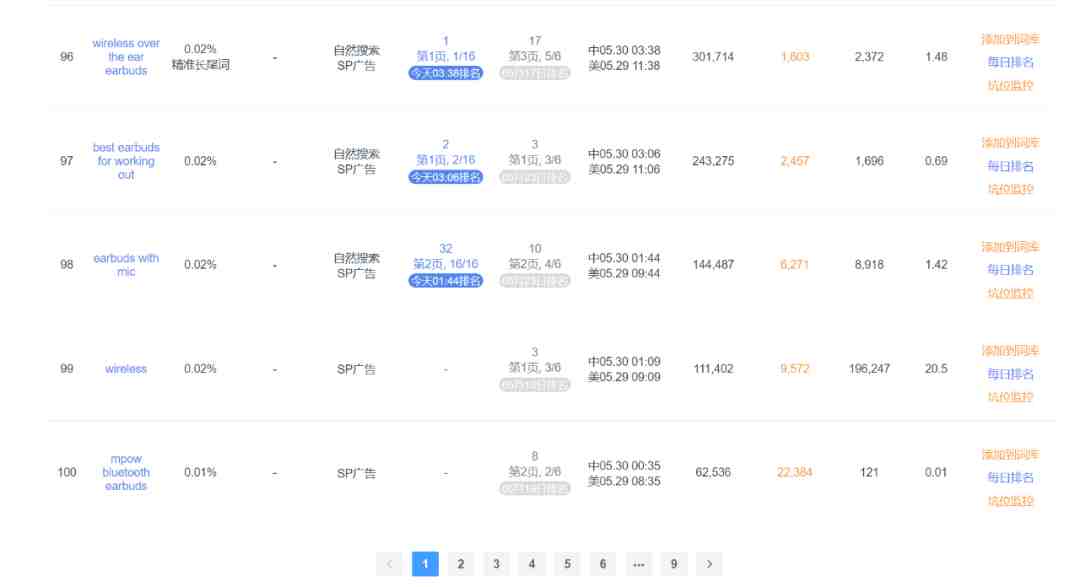The image size is (1080, 587).
Task: Click the orange 22,384 value in row 100
Action: click(x=795, y=472)
